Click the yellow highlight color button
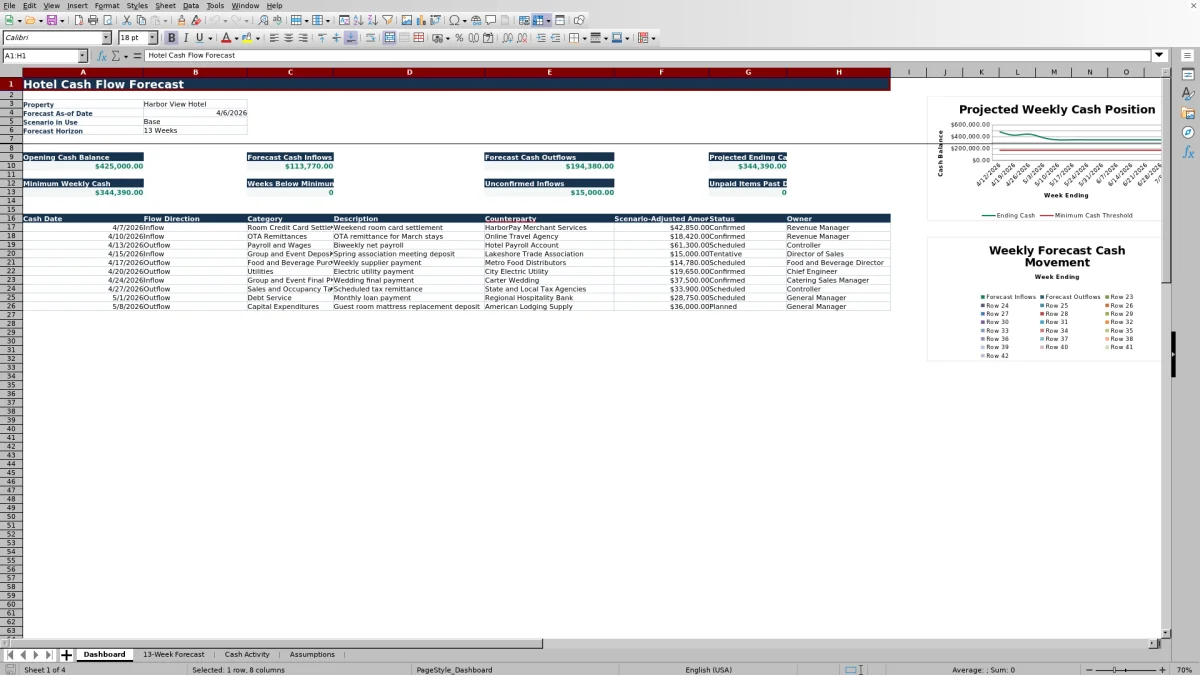This screenshot has height=675, width=1200. 247,38
